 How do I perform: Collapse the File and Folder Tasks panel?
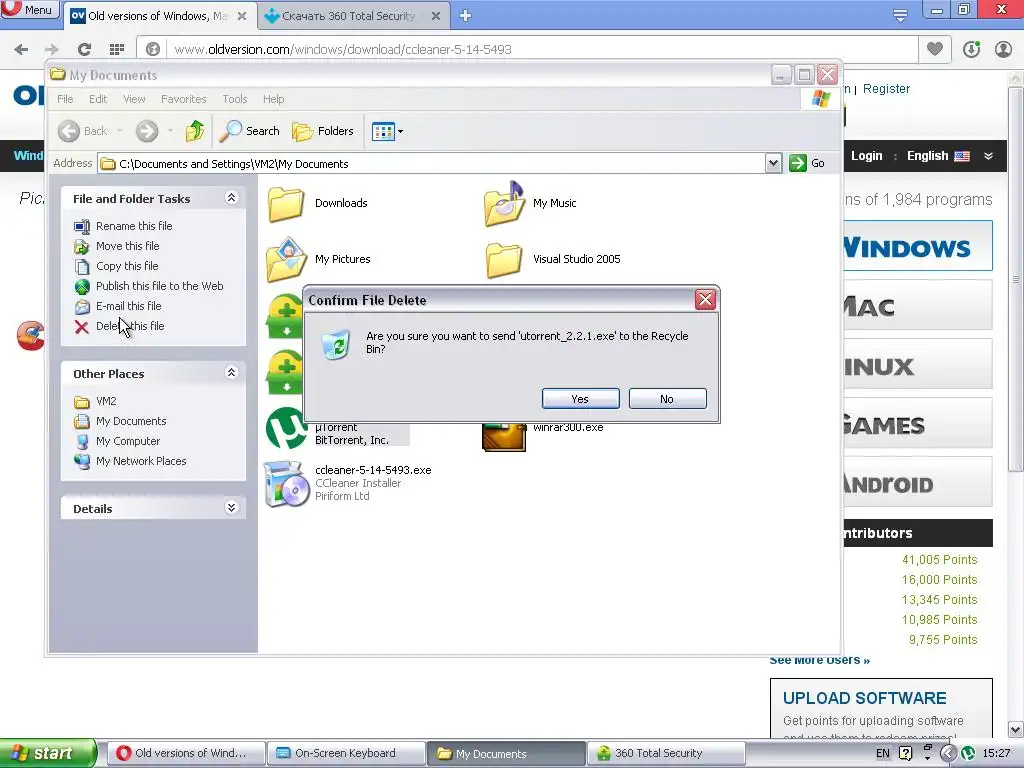pos(231,198)
